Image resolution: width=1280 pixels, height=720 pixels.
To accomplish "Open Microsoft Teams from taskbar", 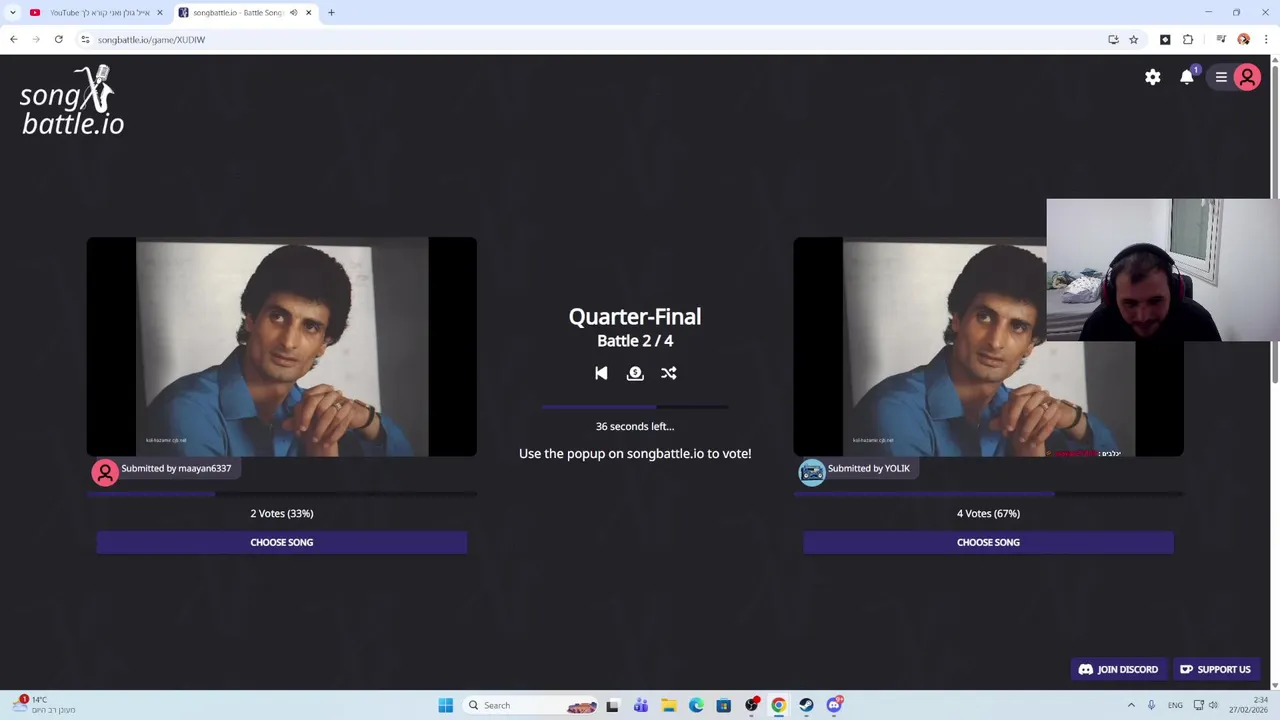I will click(x=641, y=705).
